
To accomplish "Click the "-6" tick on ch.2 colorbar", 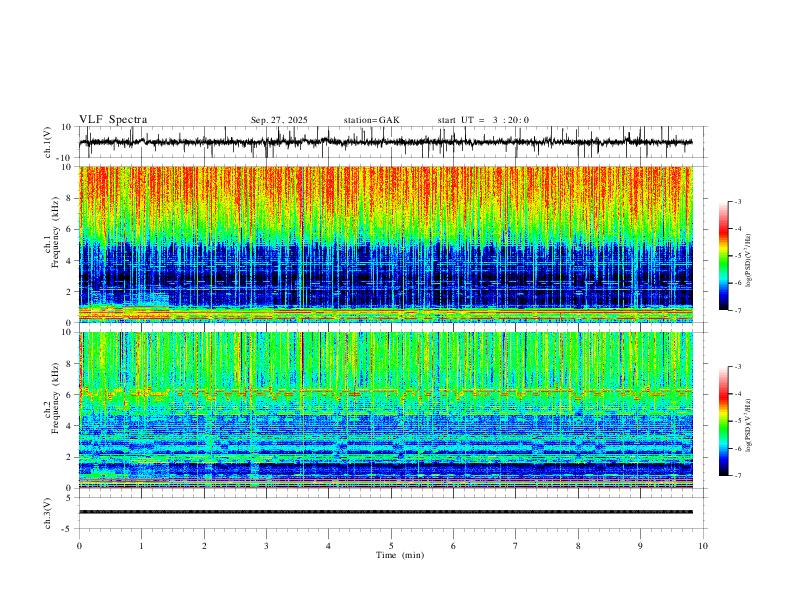I will [x=738, y=448].
